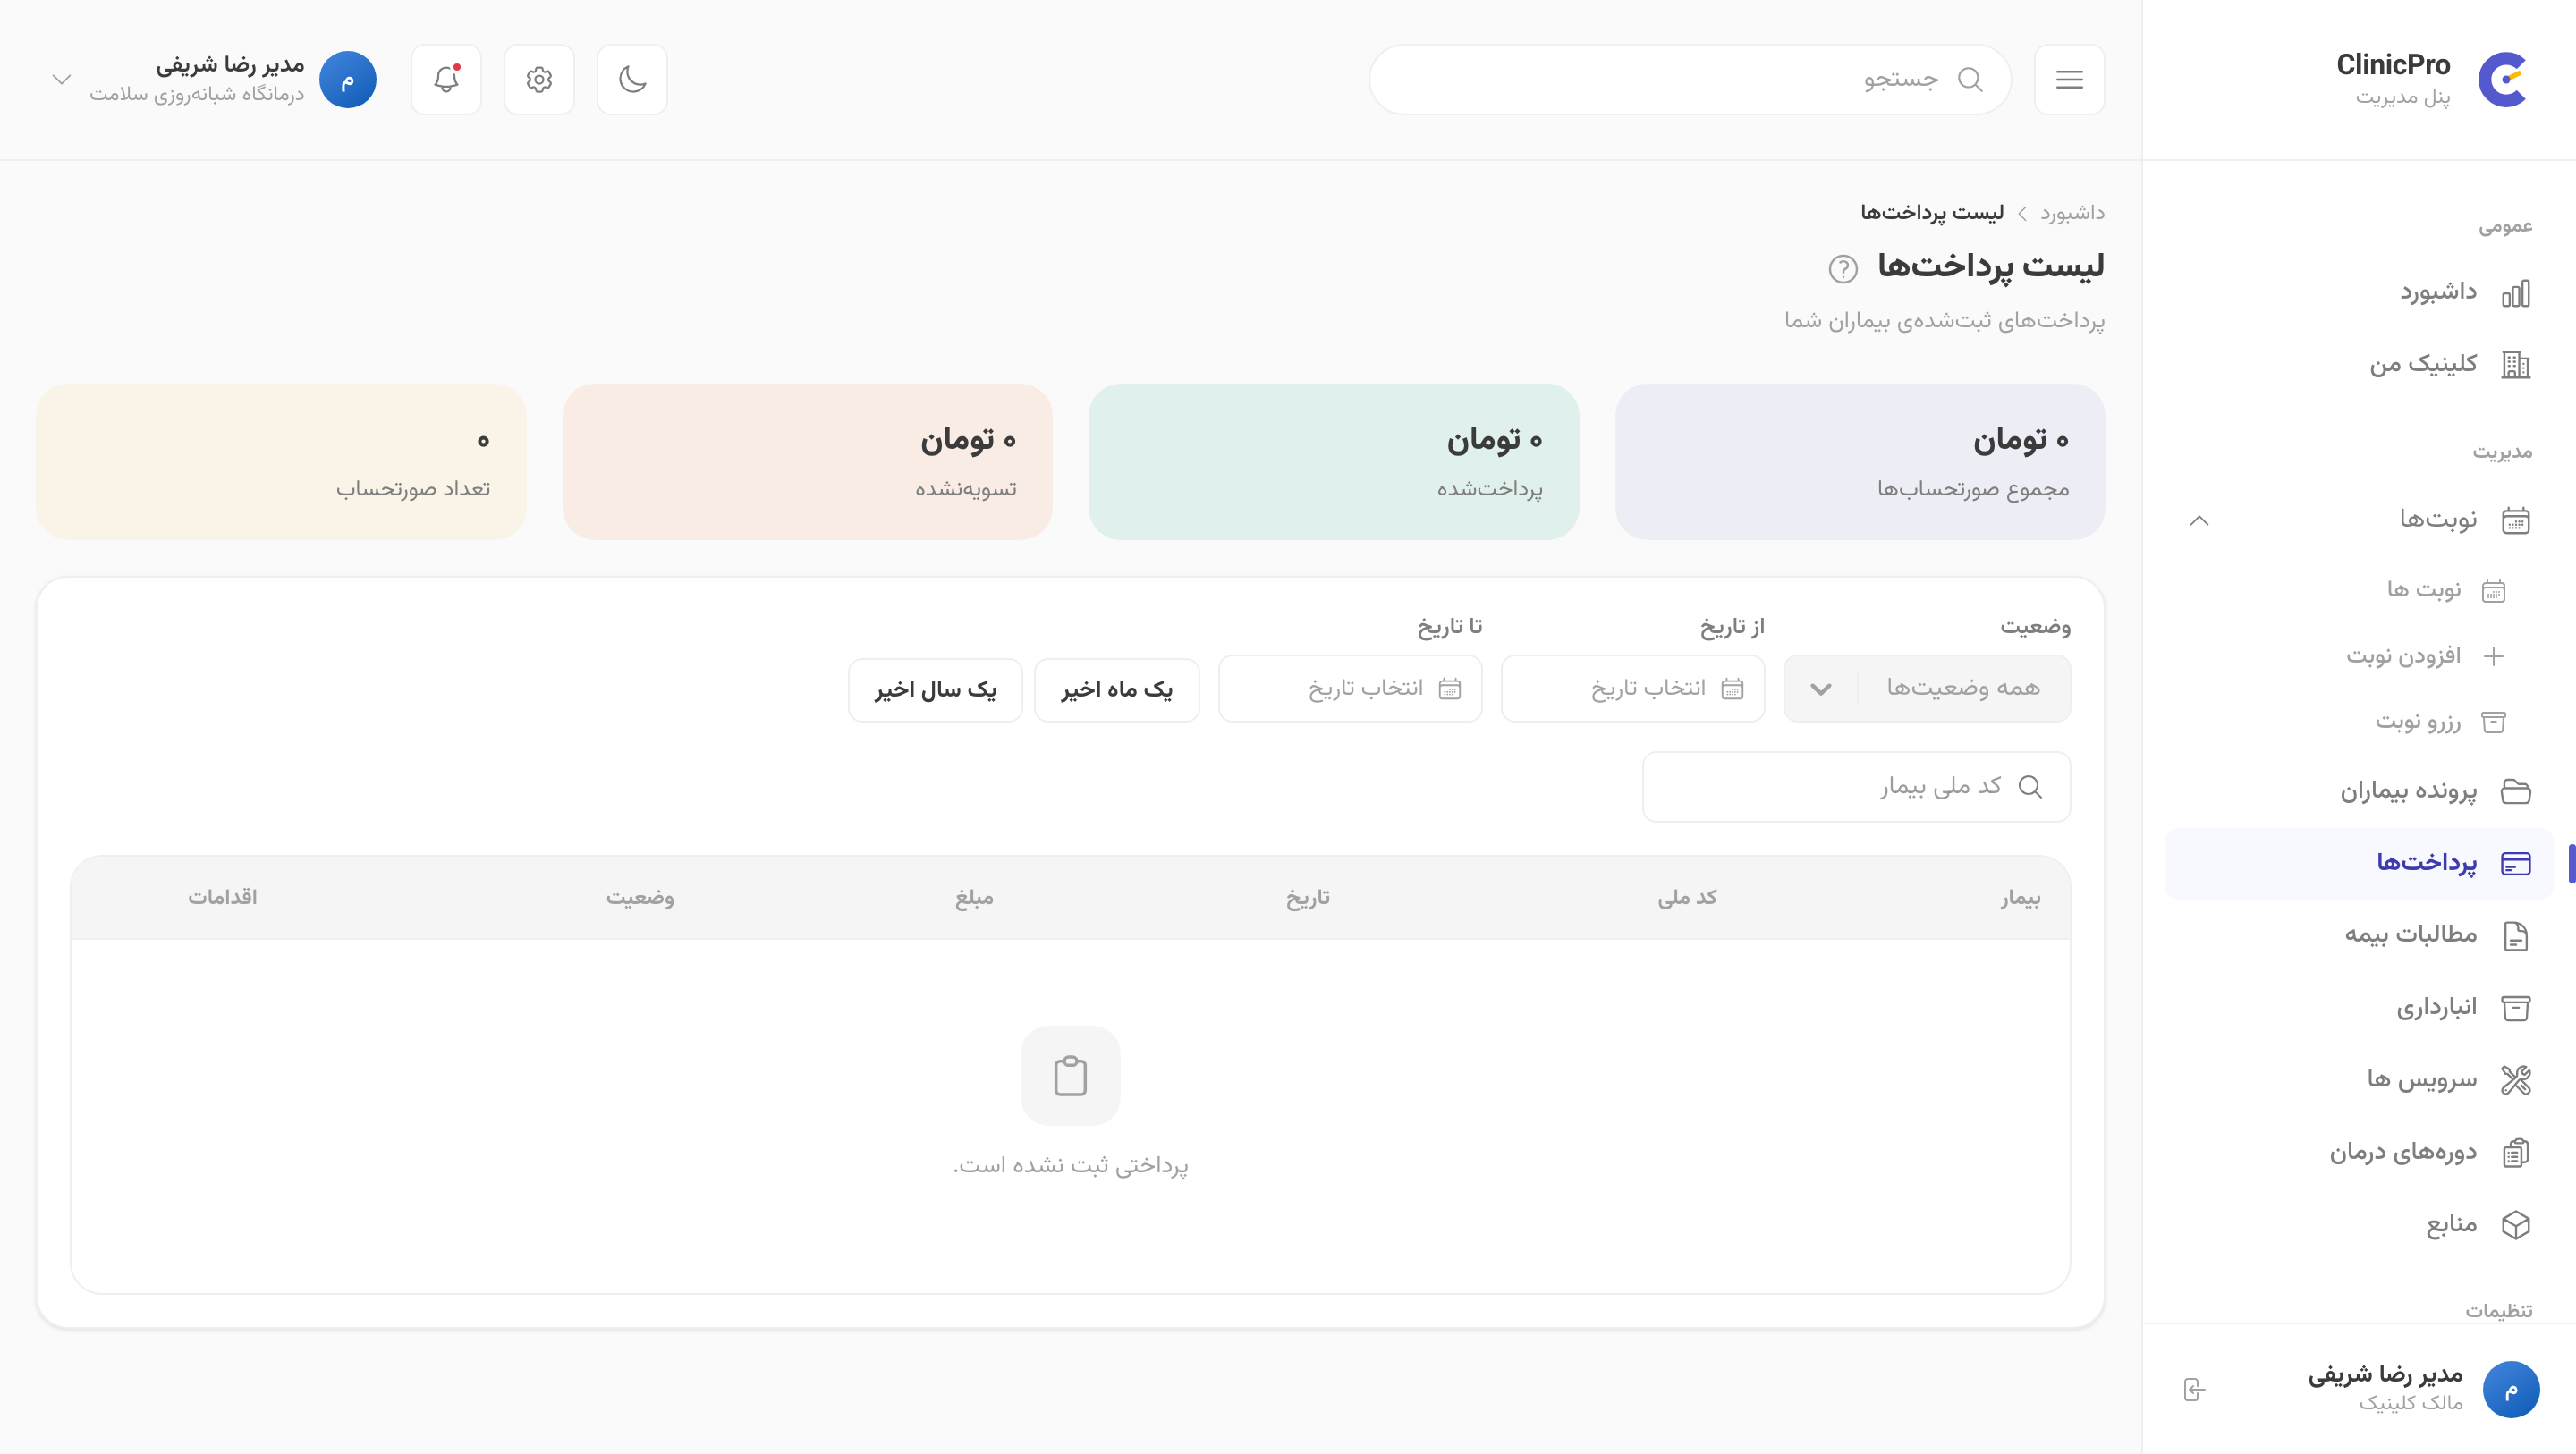Open the افزودن نوبت sub-menu entry
Viewport: 2576px width, 1454px height.
click(2403, 656)
